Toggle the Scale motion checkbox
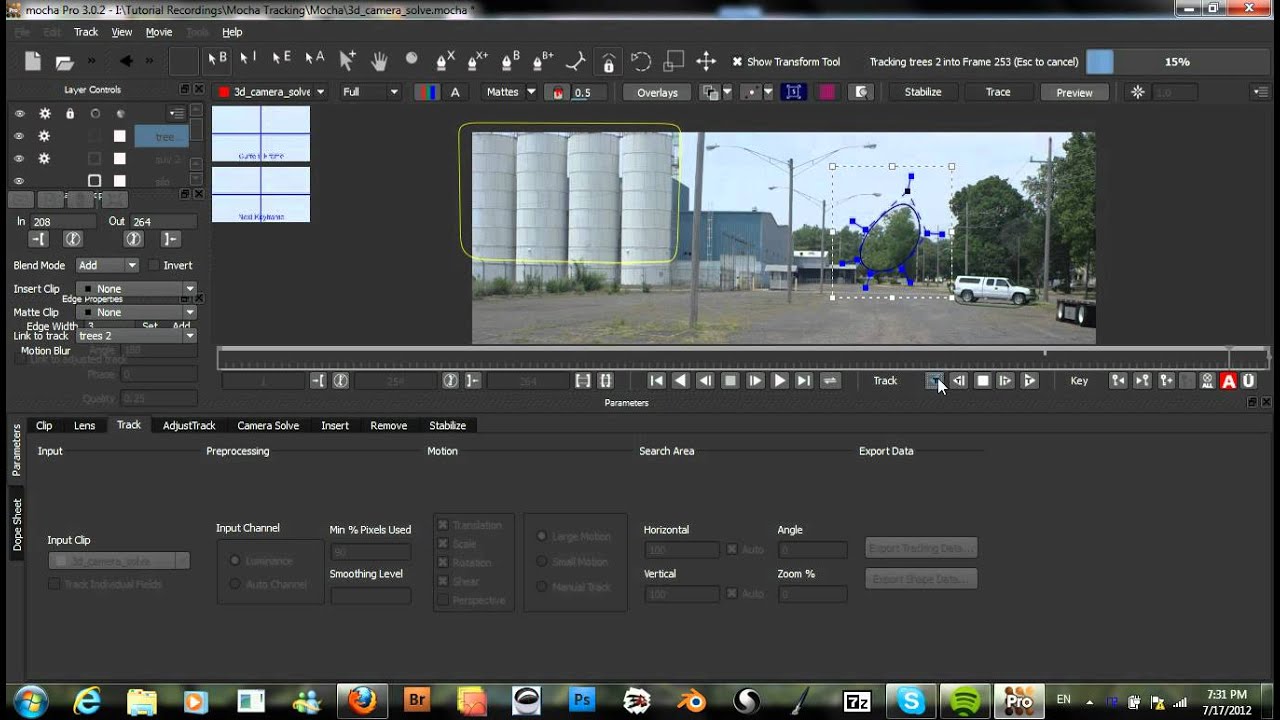The width and height of the screenshot is (1280, 720). (442, 544)
